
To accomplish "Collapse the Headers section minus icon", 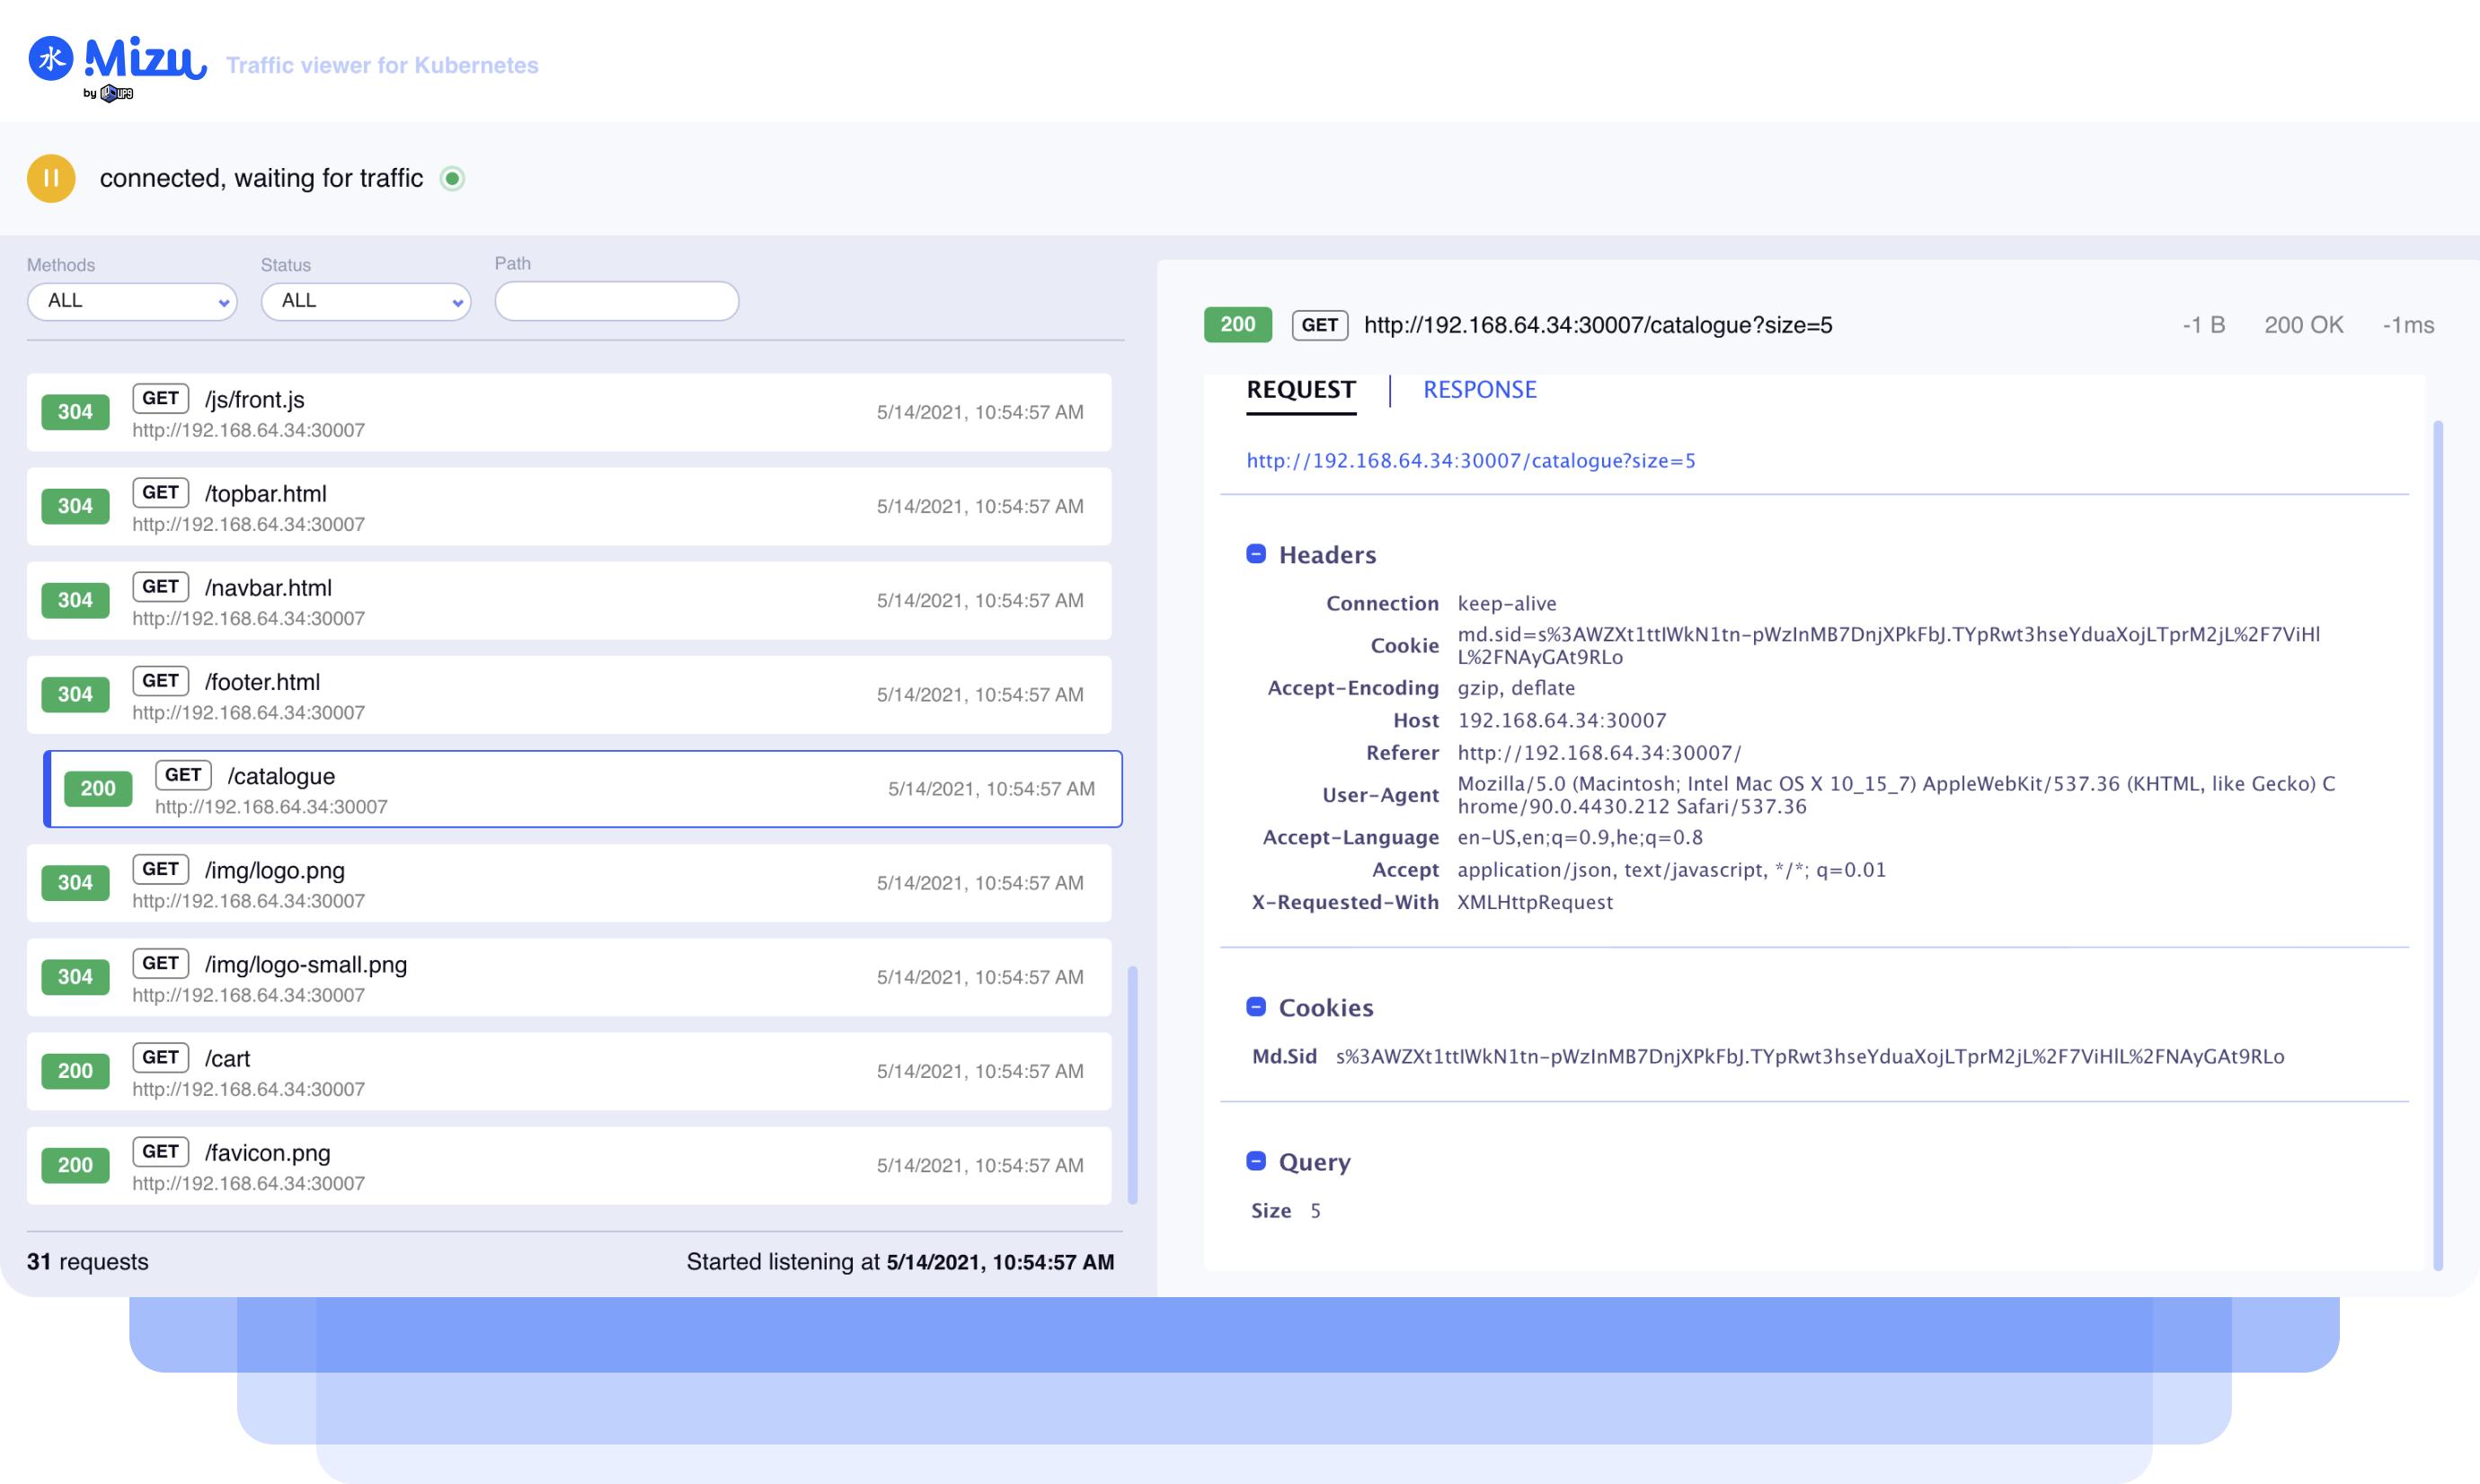I will 1256,554.
